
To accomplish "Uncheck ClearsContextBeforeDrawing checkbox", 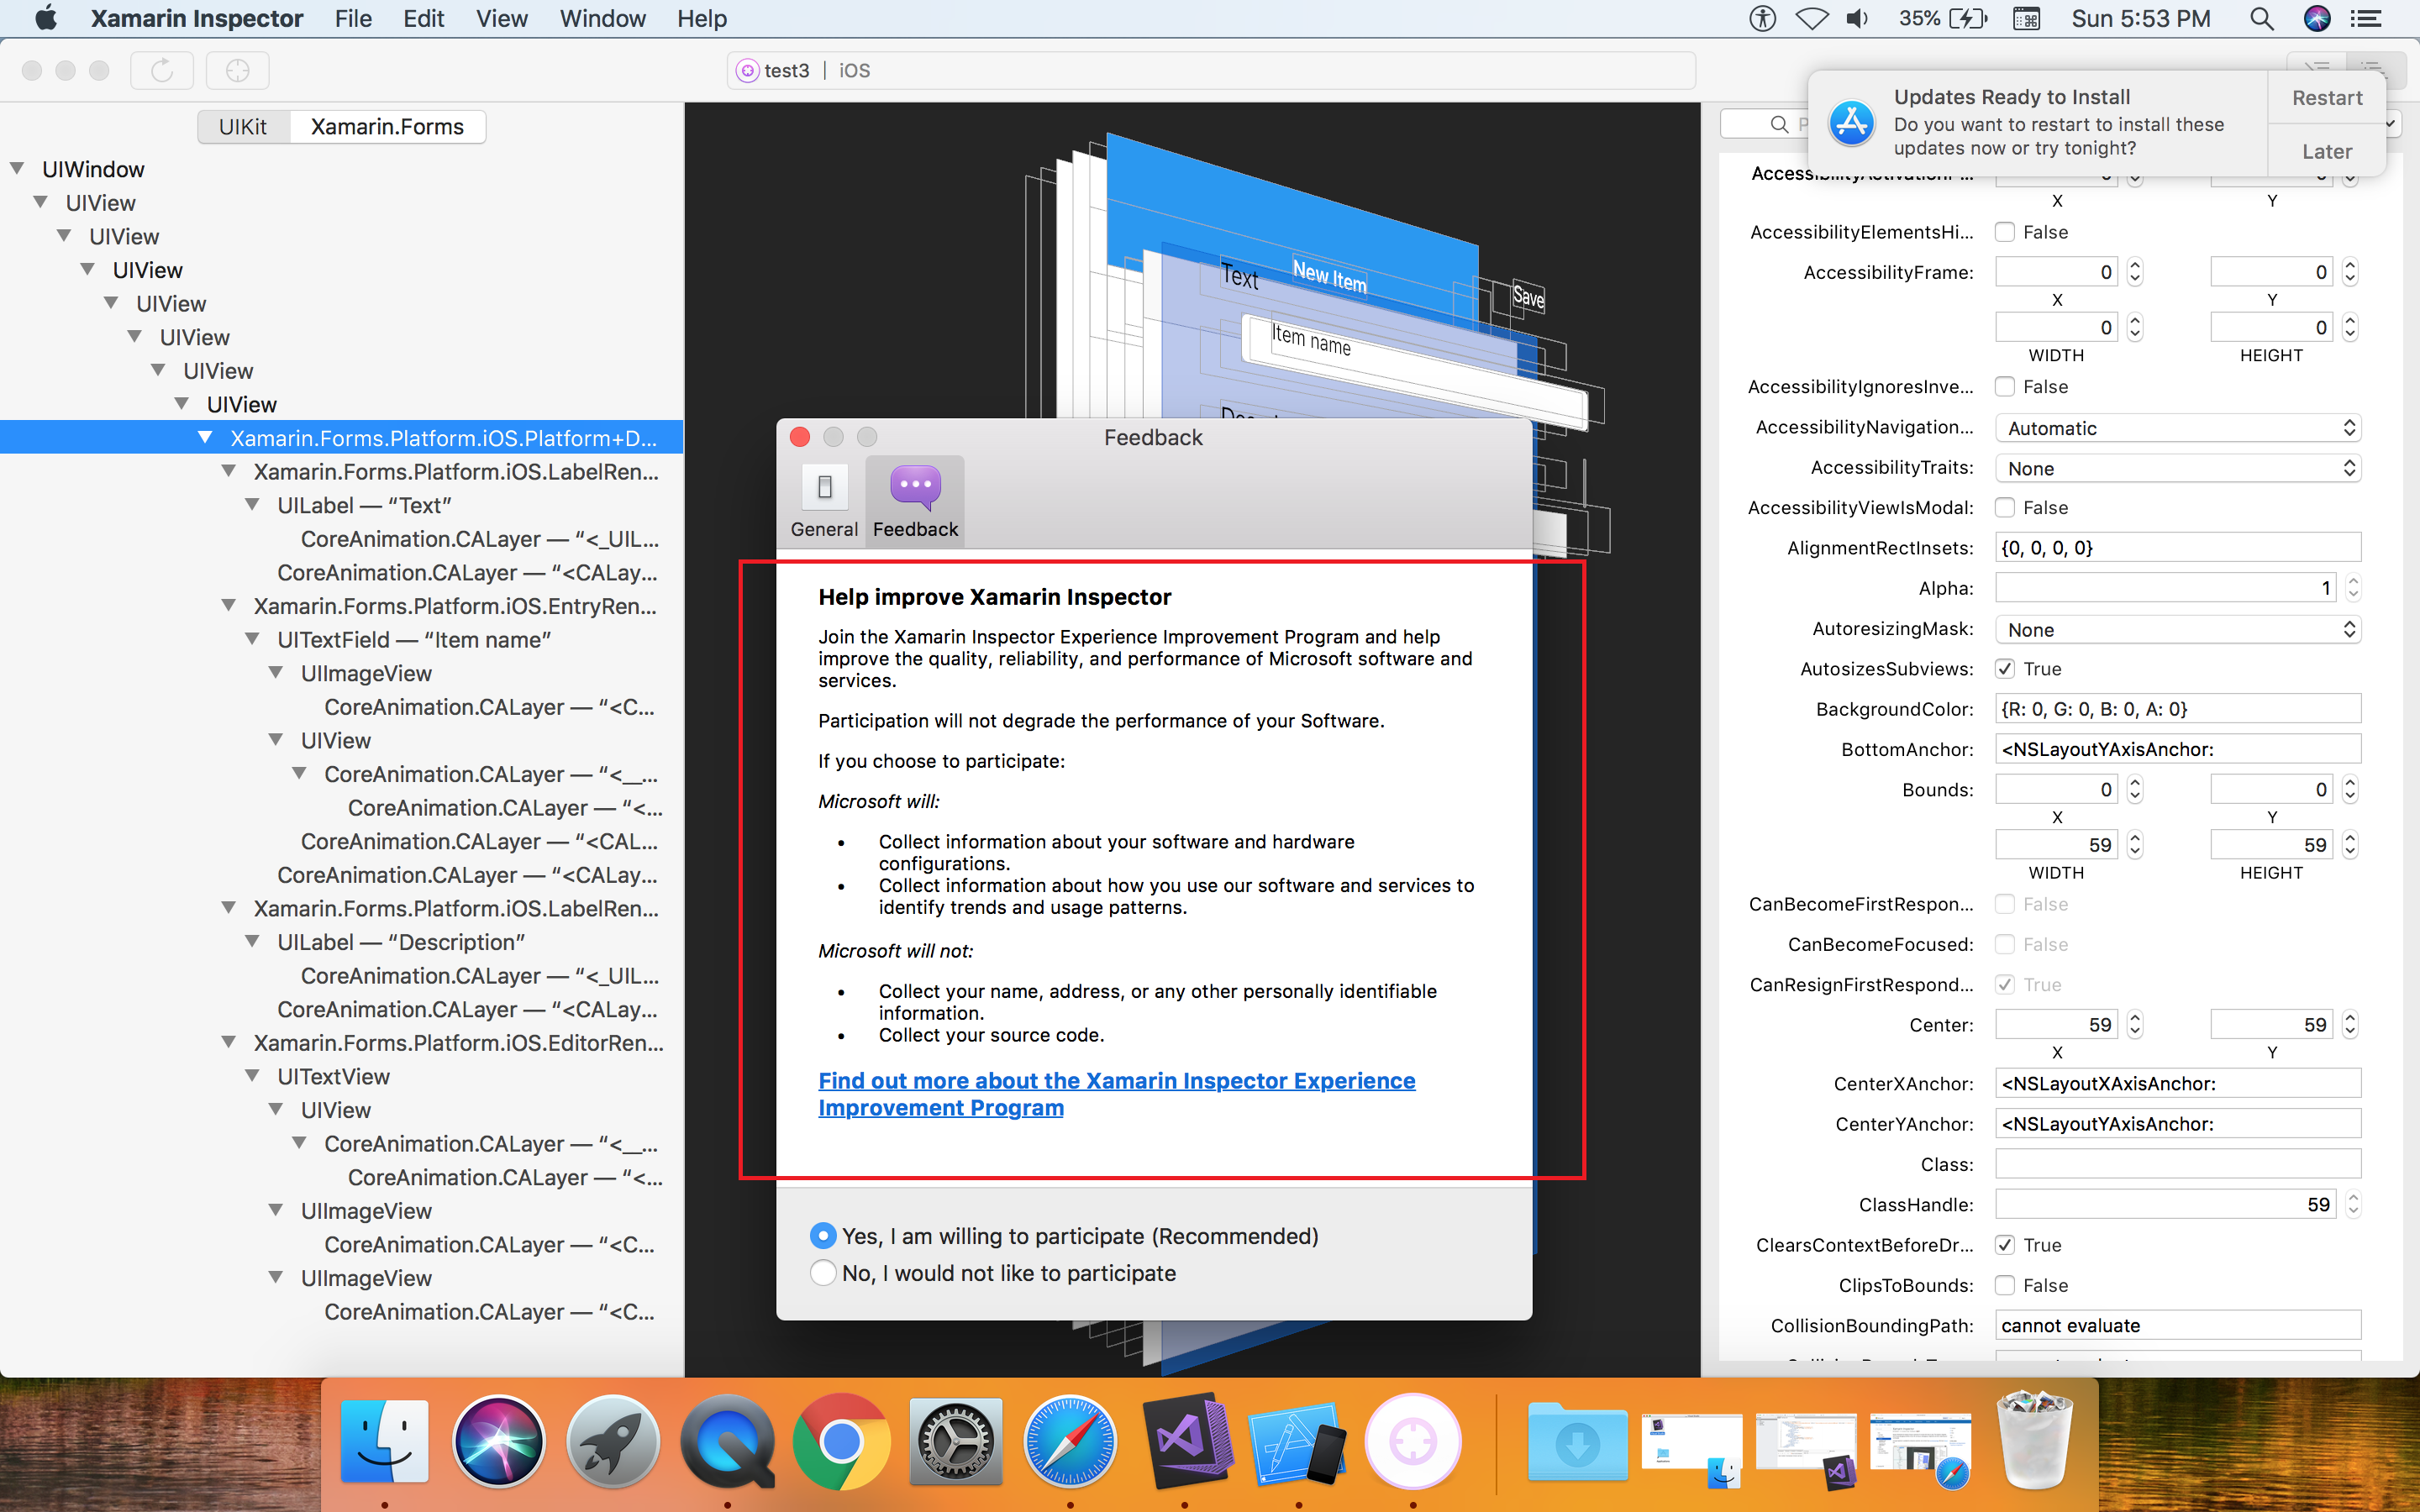I will 2004,1245.
